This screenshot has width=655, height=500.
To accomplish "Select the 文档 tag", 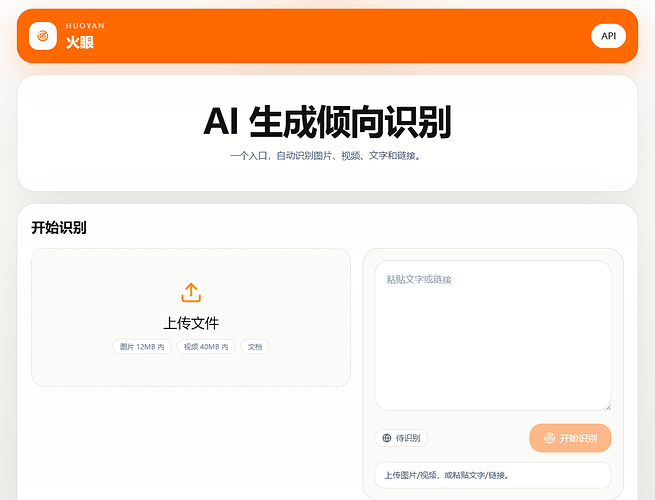I will click(255, 347).
